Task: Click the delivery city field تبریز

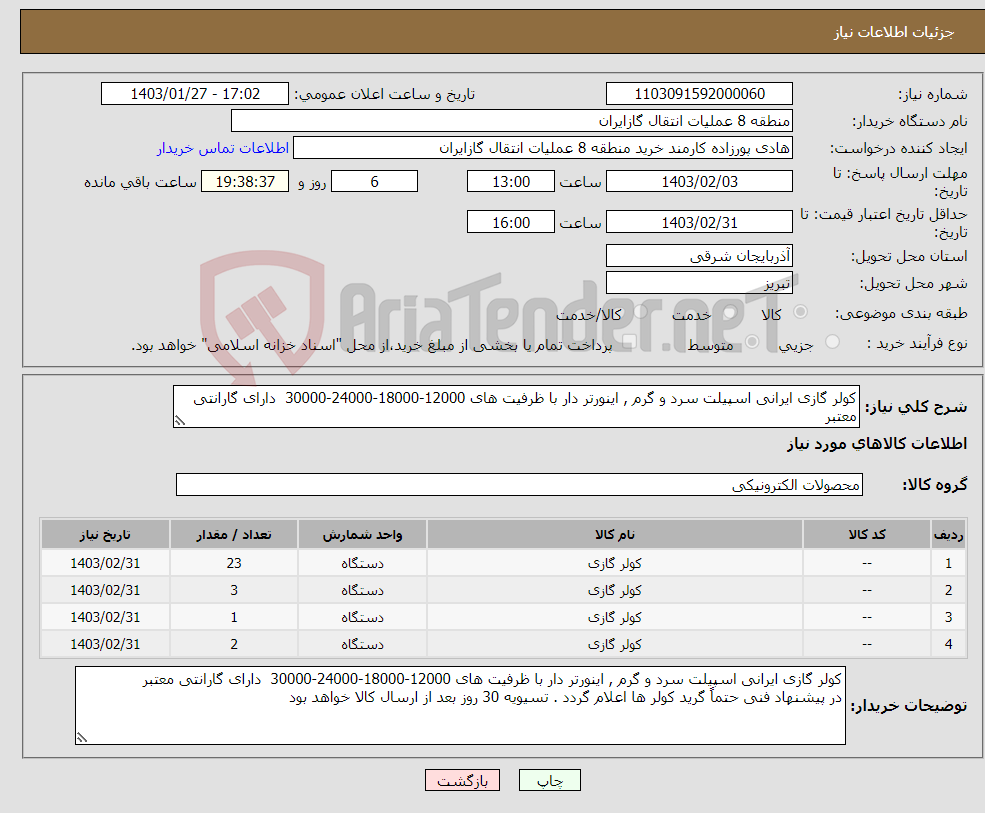Action: tap(699, 283)
